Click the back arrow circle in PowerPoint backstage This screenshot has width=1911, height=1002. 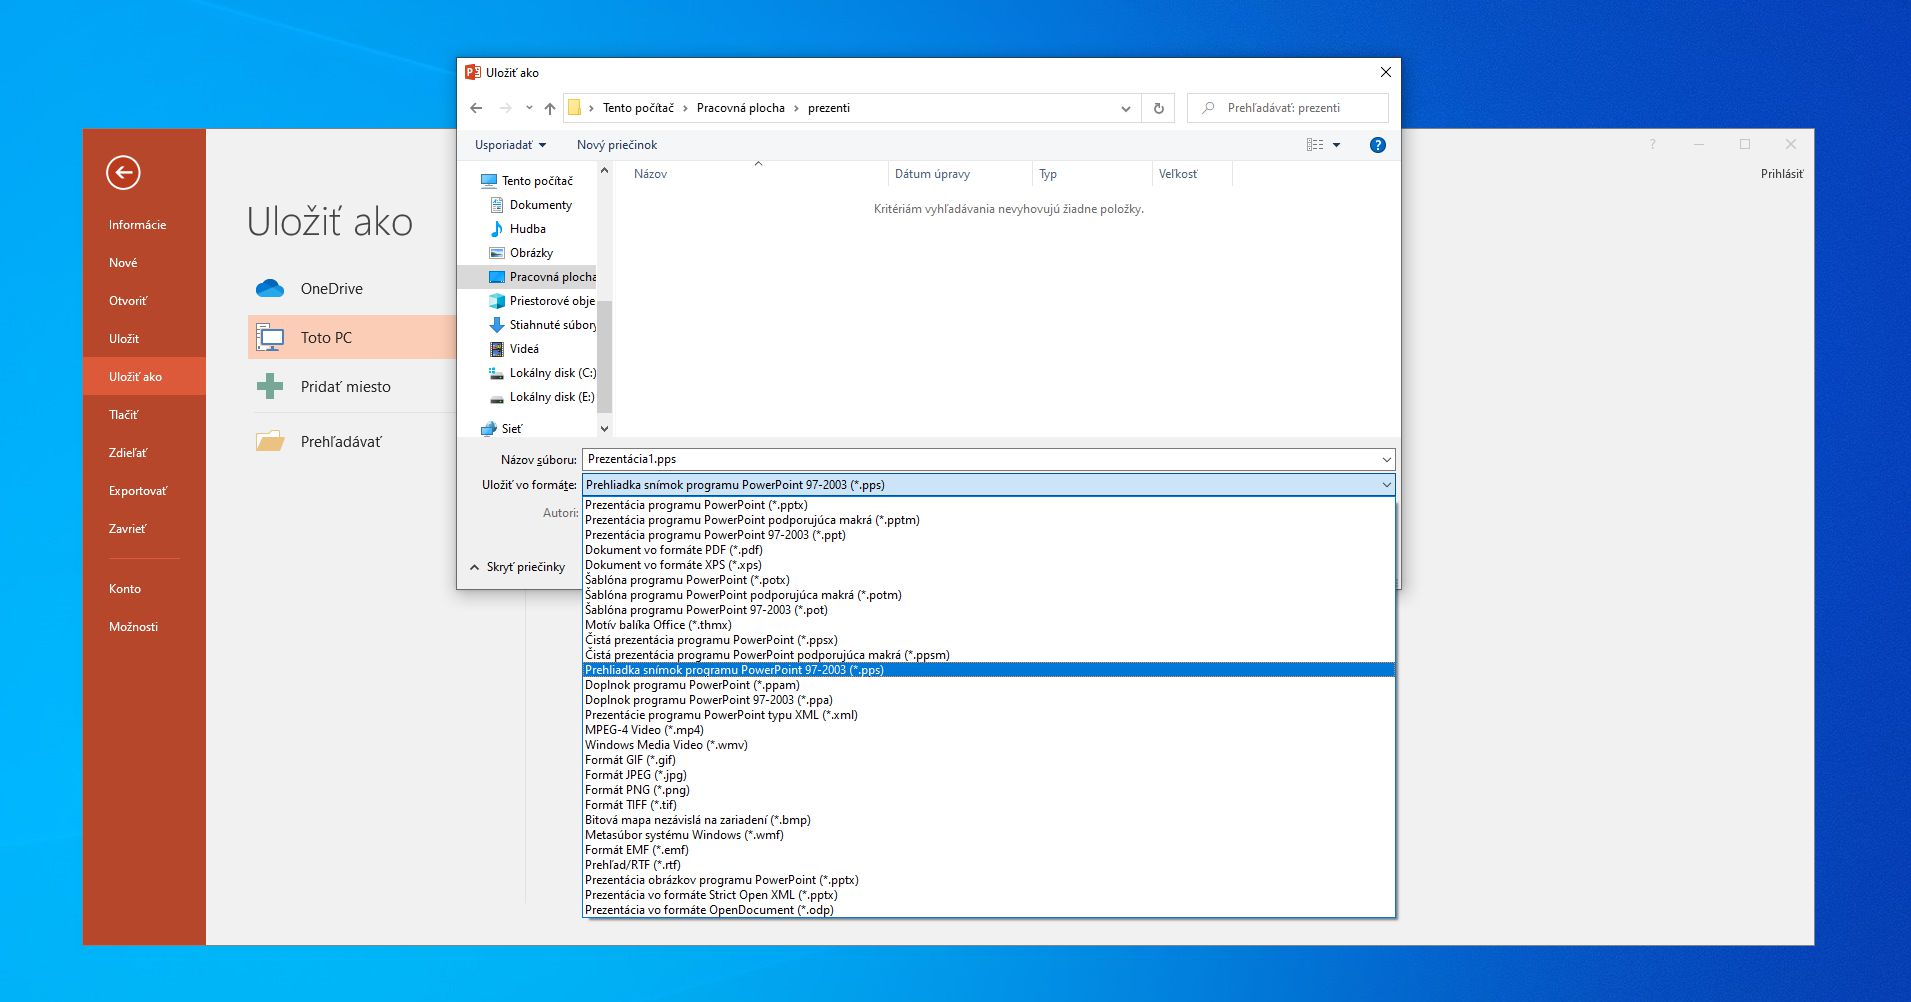click(123, 172)
